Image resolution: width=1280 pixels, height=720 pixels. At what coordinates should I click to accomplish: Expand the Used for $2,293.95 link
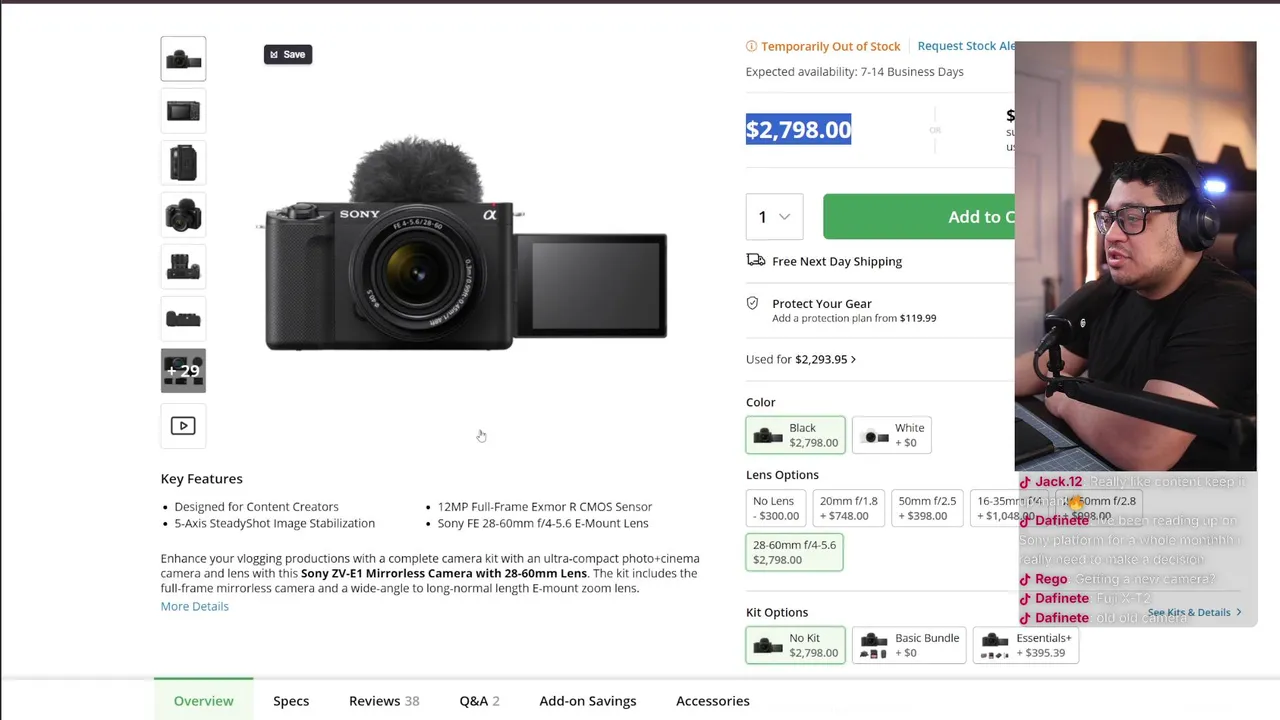click(801, 359)
